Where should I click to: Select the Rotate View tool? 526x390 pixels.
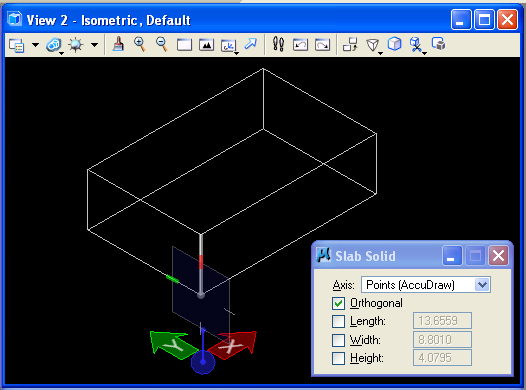[229, 45]
